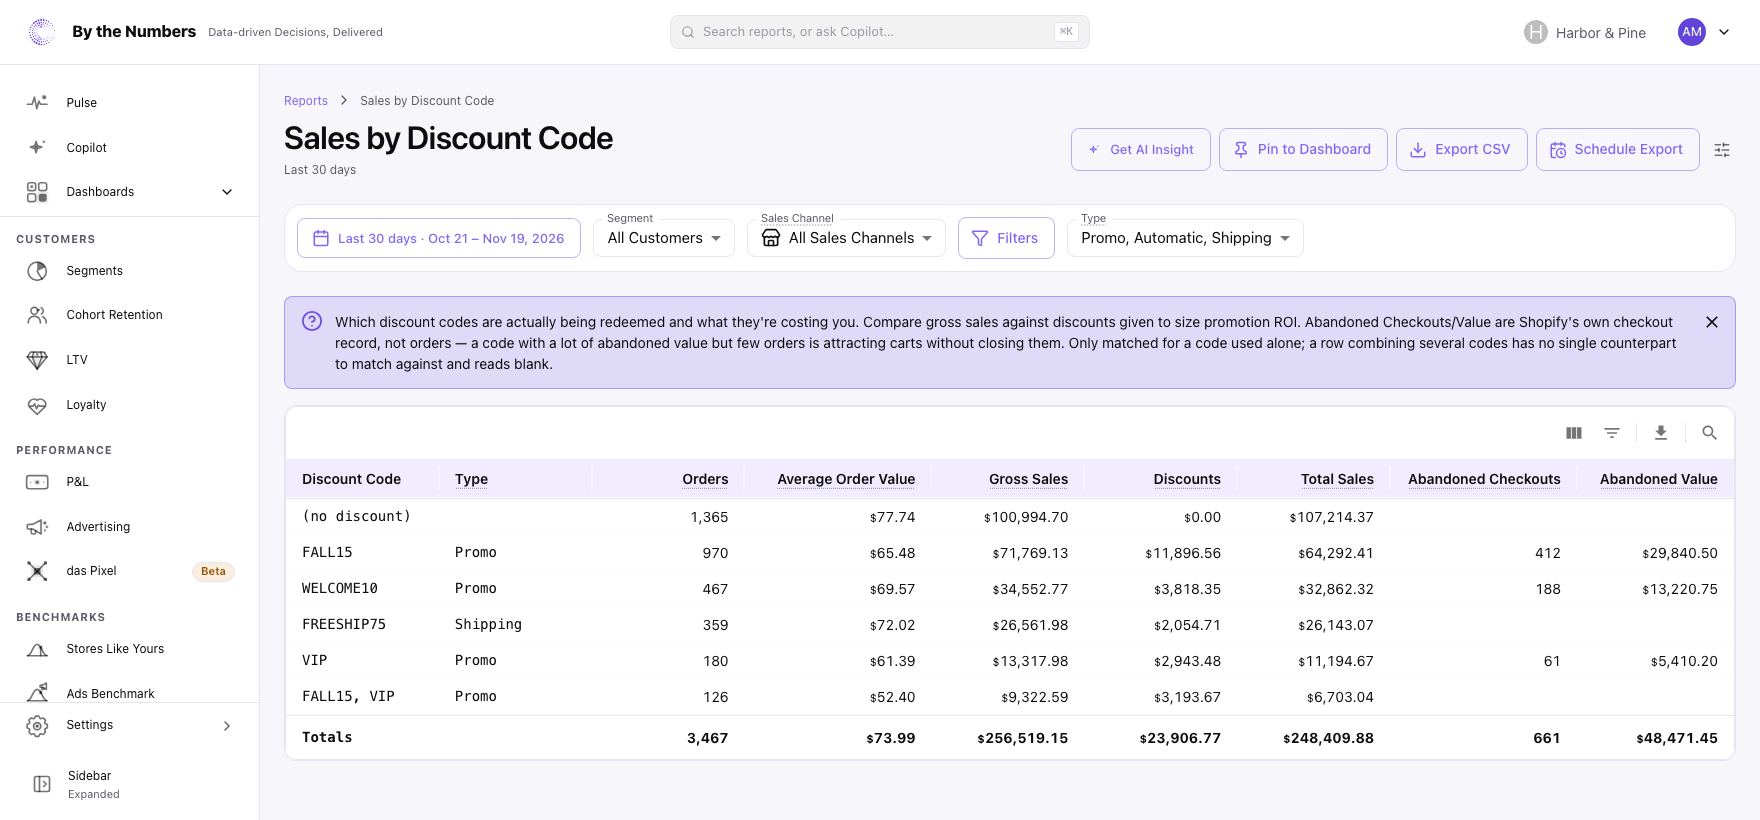Click the (no discount) row label
Screen dimensions: 1760x820
pos(356,517)
